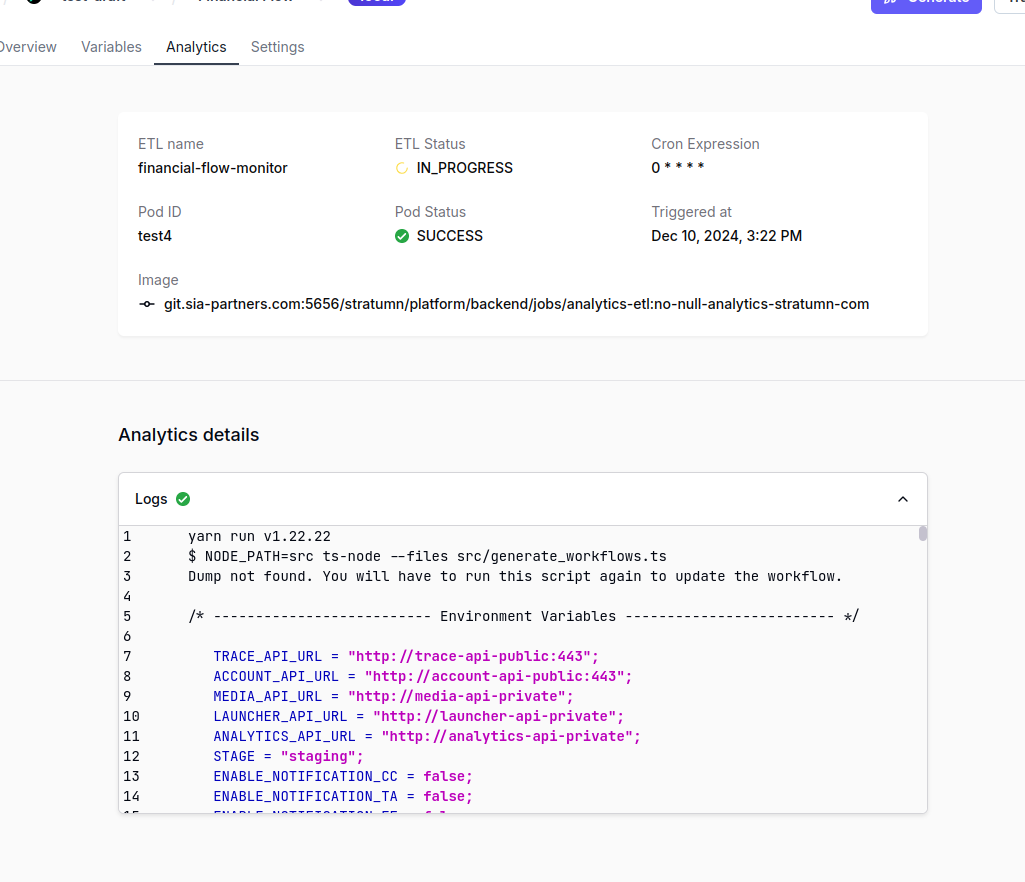1025x882 pixels.
Task: Click the MEDIA_API_URL log line
Action: tap(393, 696)
